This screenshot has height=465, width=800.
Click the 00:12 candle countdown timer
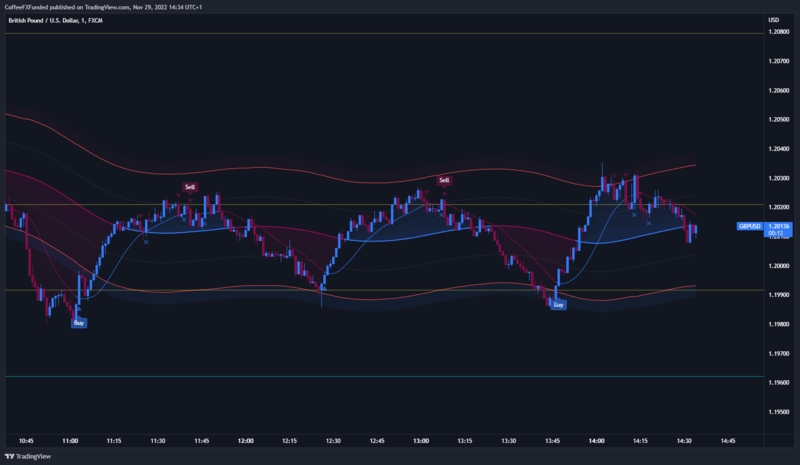click(x=776, y=233)
